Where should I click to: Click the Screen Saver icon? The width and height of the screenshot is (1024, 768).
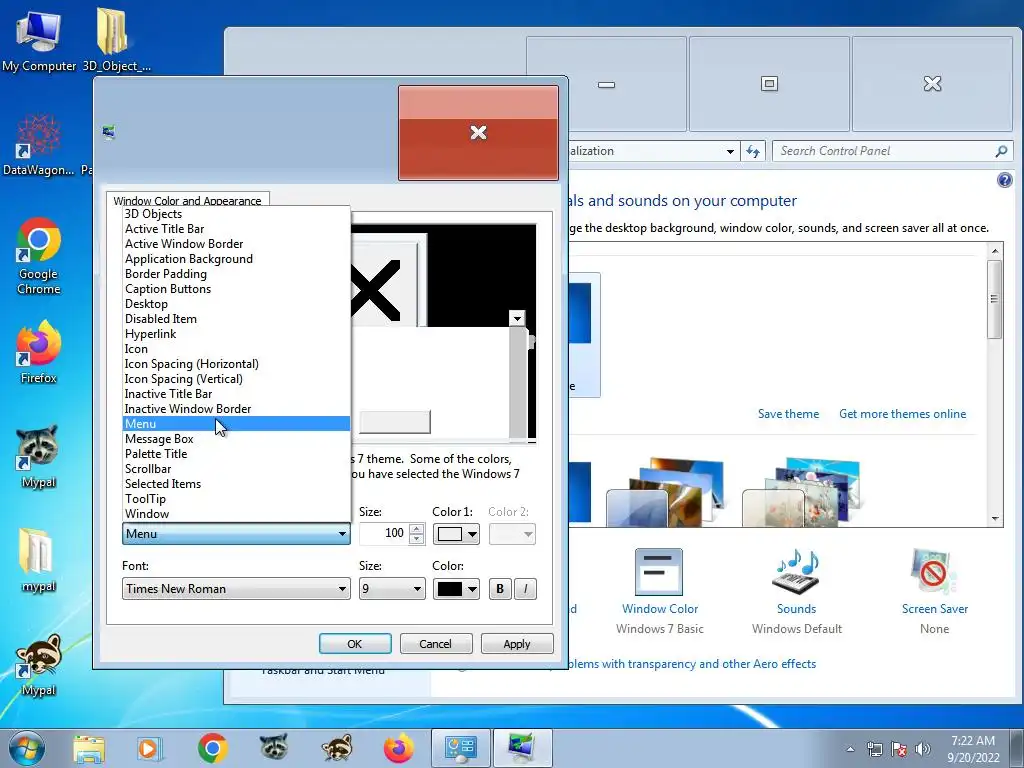pos(934,572)
